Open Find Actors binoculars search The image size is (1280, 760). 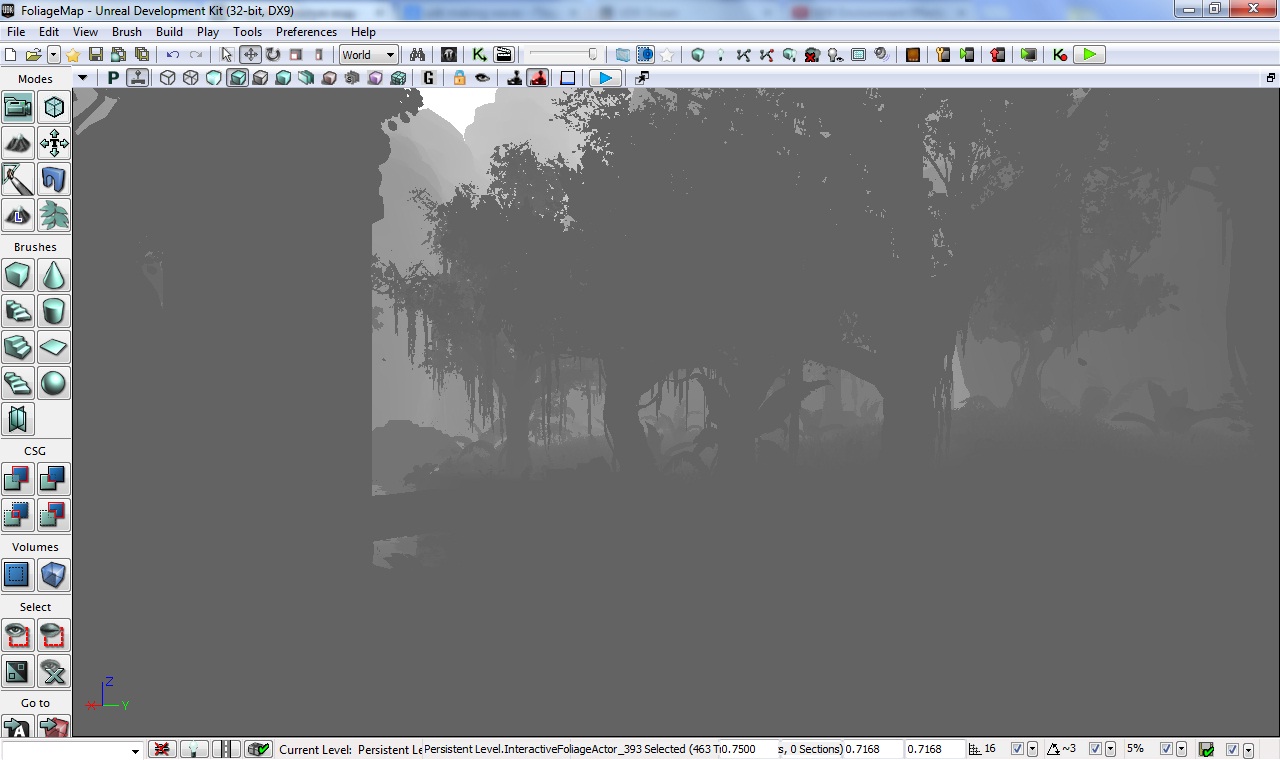[418, 55]
